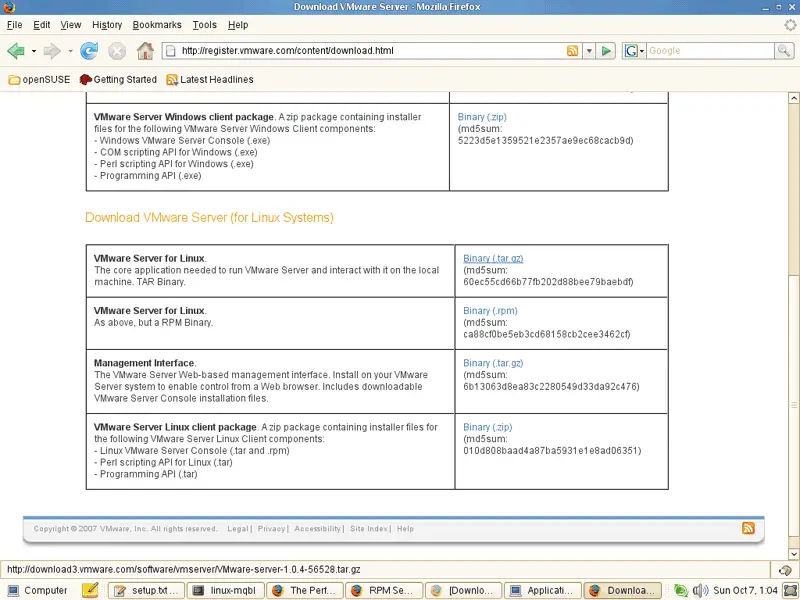Click md5sum 010d808baad4a87ba5931e1e8ad06351 text

tap(553, 451)
